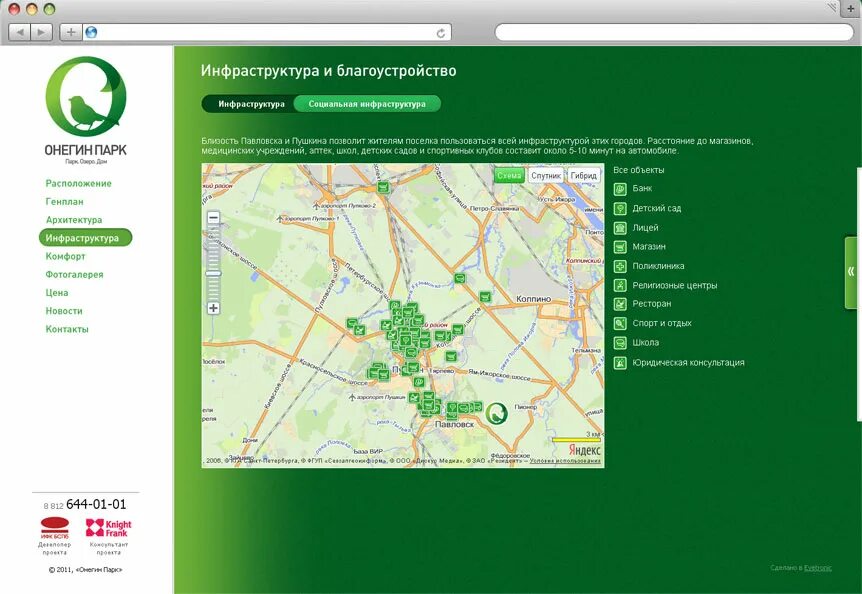Switch map to Гибрид view

(x=583, y=175)
